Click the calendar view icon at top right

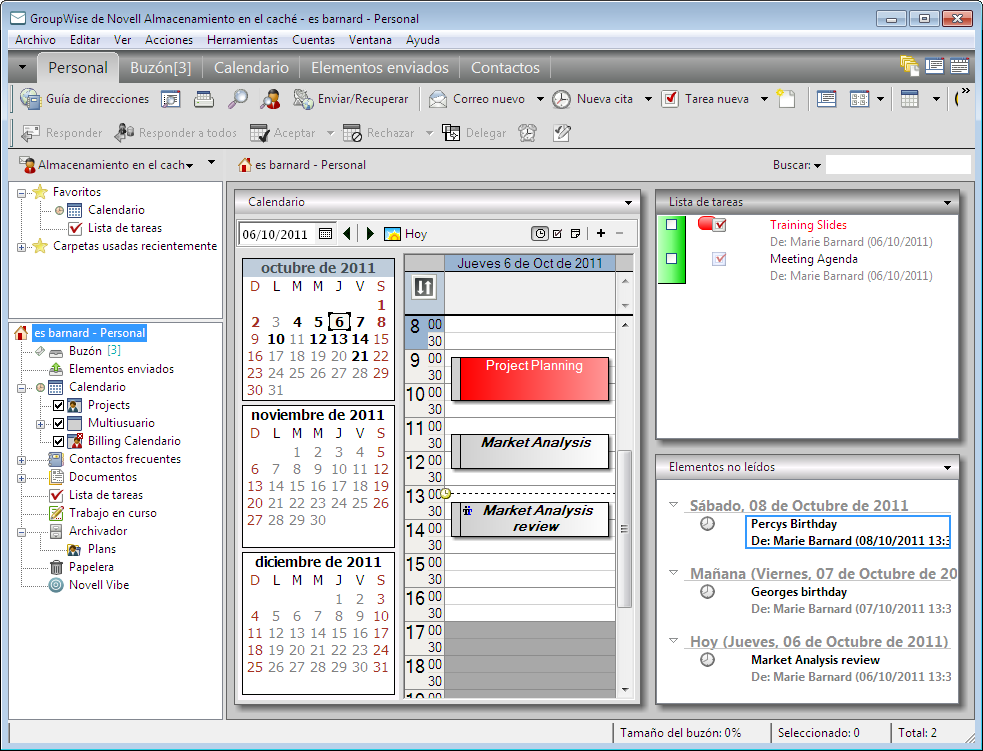pos(959,66)
